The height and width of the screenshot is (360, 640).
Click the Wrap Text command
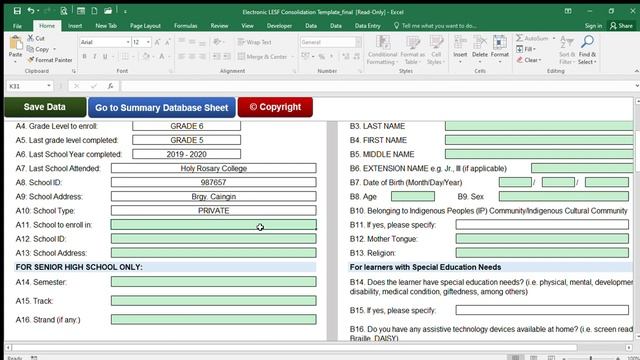(x=254, y=42)
